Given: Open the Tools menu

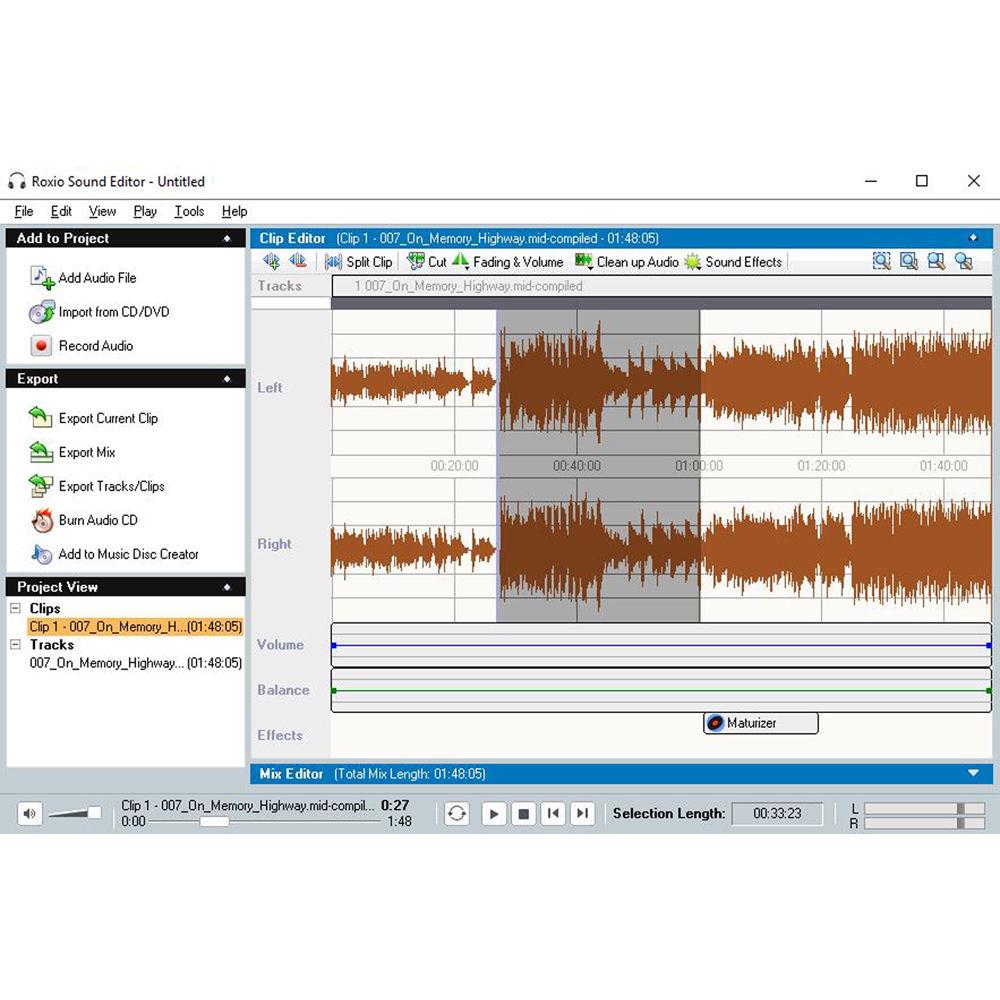Looking at the screenshot, I should coord(189,211).
